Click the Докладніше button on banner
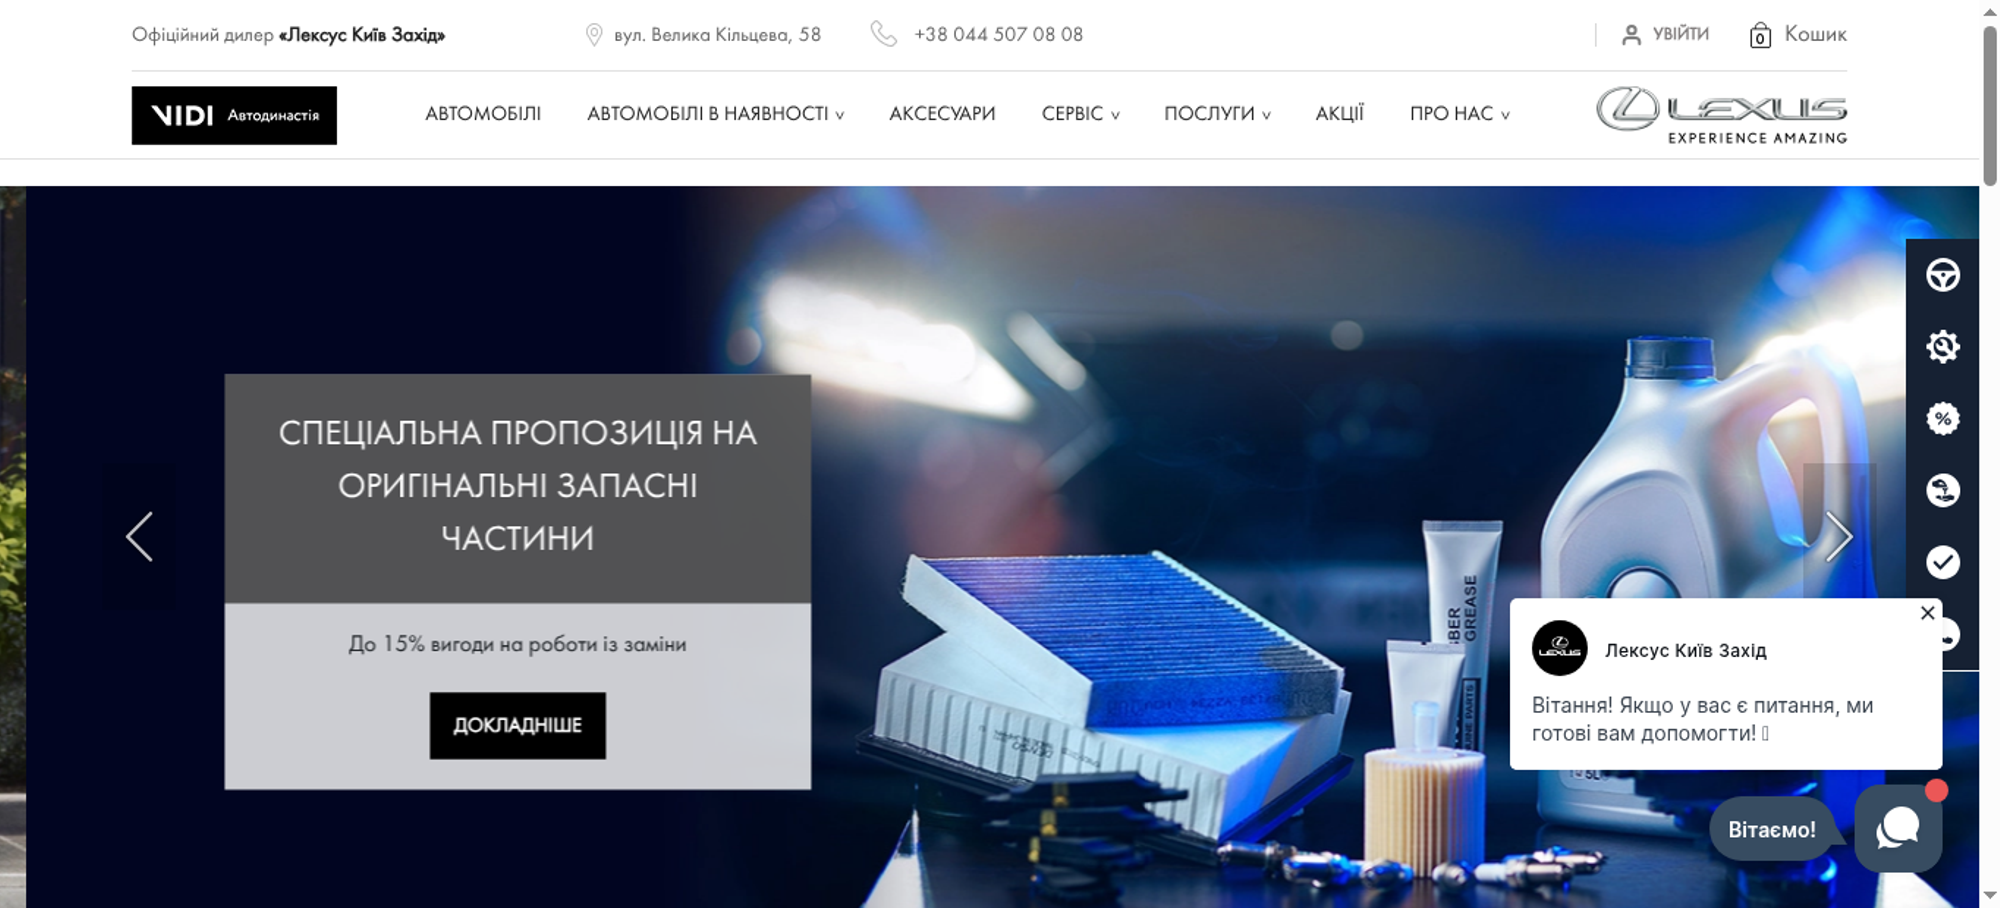Screen dimensions: 2000x908 tap(517, 725)
